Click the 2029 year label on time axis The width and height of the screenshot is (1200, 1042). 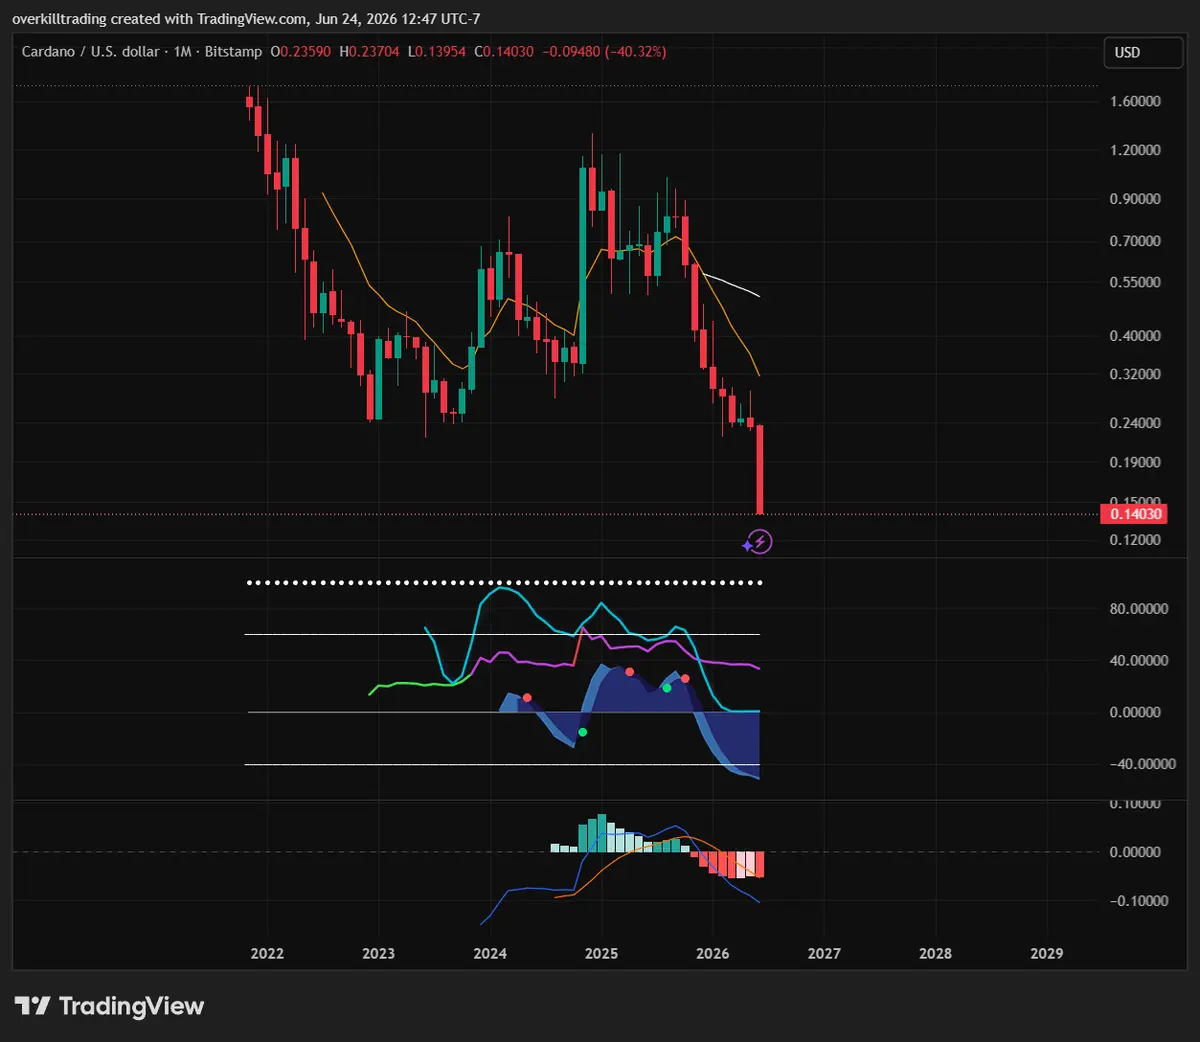pyautogui.click(x=1047, y=953)
